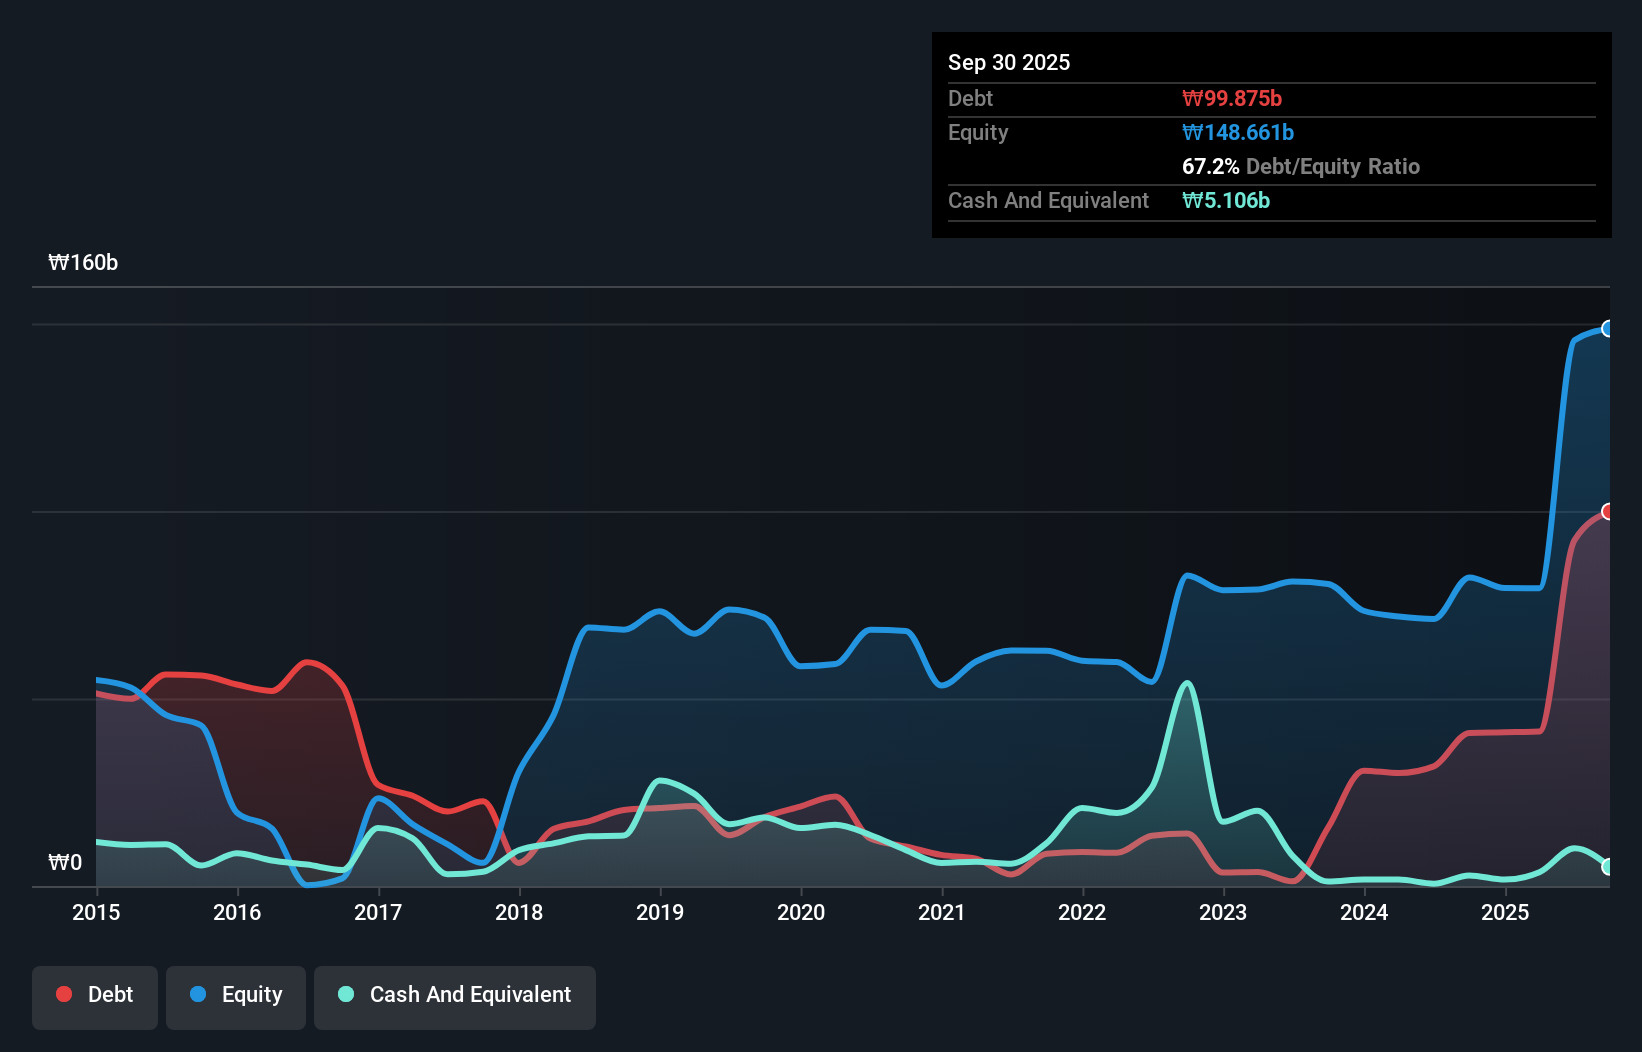Click the ₩99.875b Debt value

point(1233,98)
